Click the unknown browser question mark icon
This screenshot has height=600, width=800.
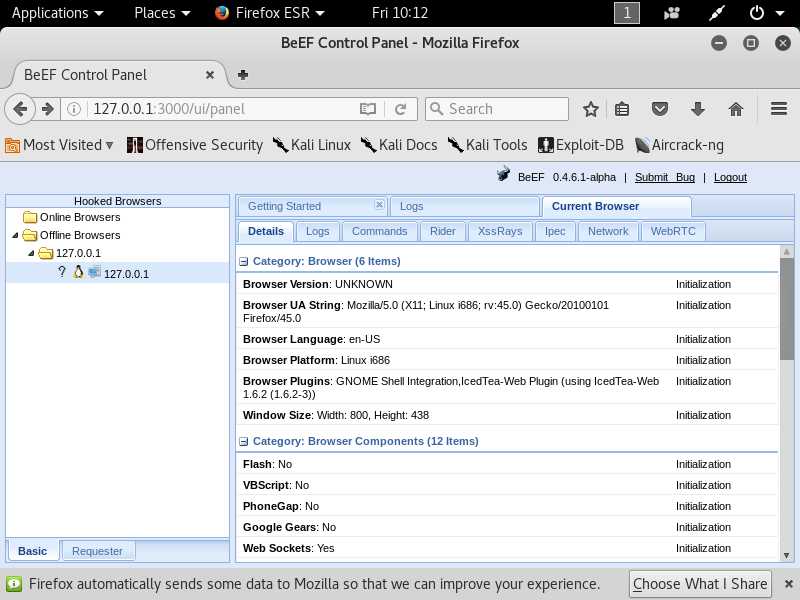tap(62, 272)
